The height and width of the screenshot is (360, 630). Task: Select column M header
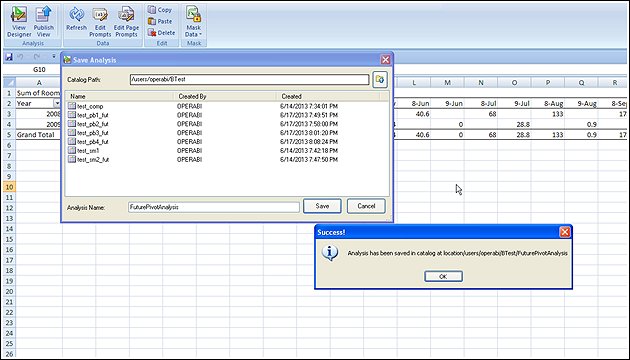447,82
